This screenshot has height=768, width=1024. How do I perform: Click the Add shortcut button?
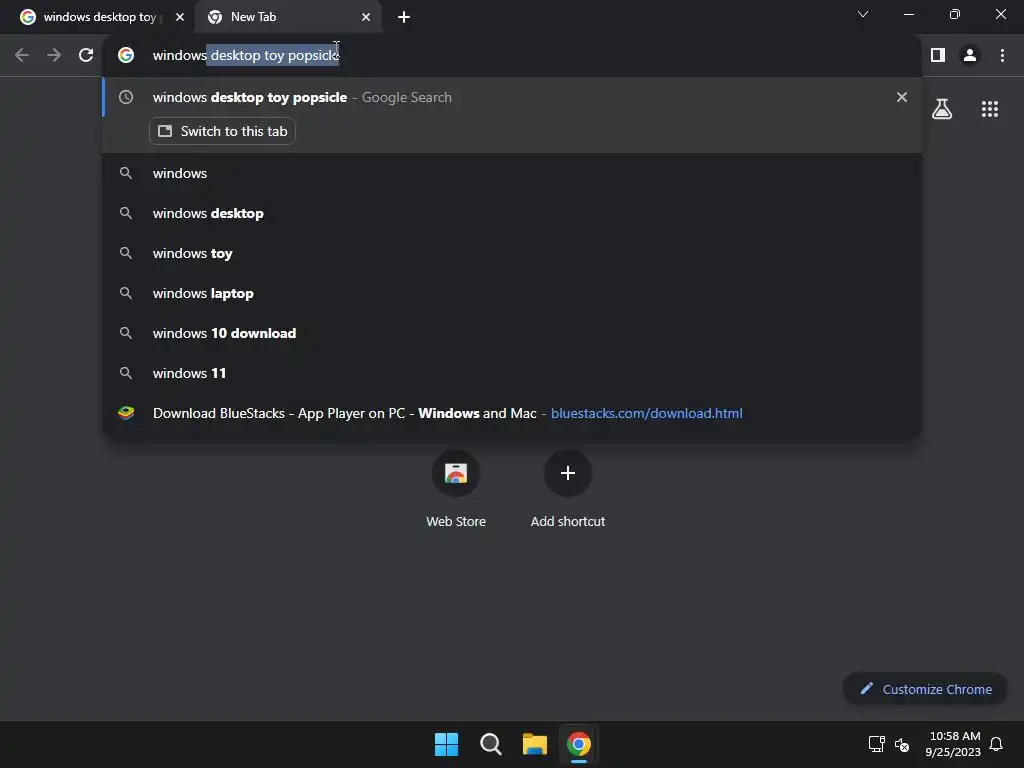(568, 488)
